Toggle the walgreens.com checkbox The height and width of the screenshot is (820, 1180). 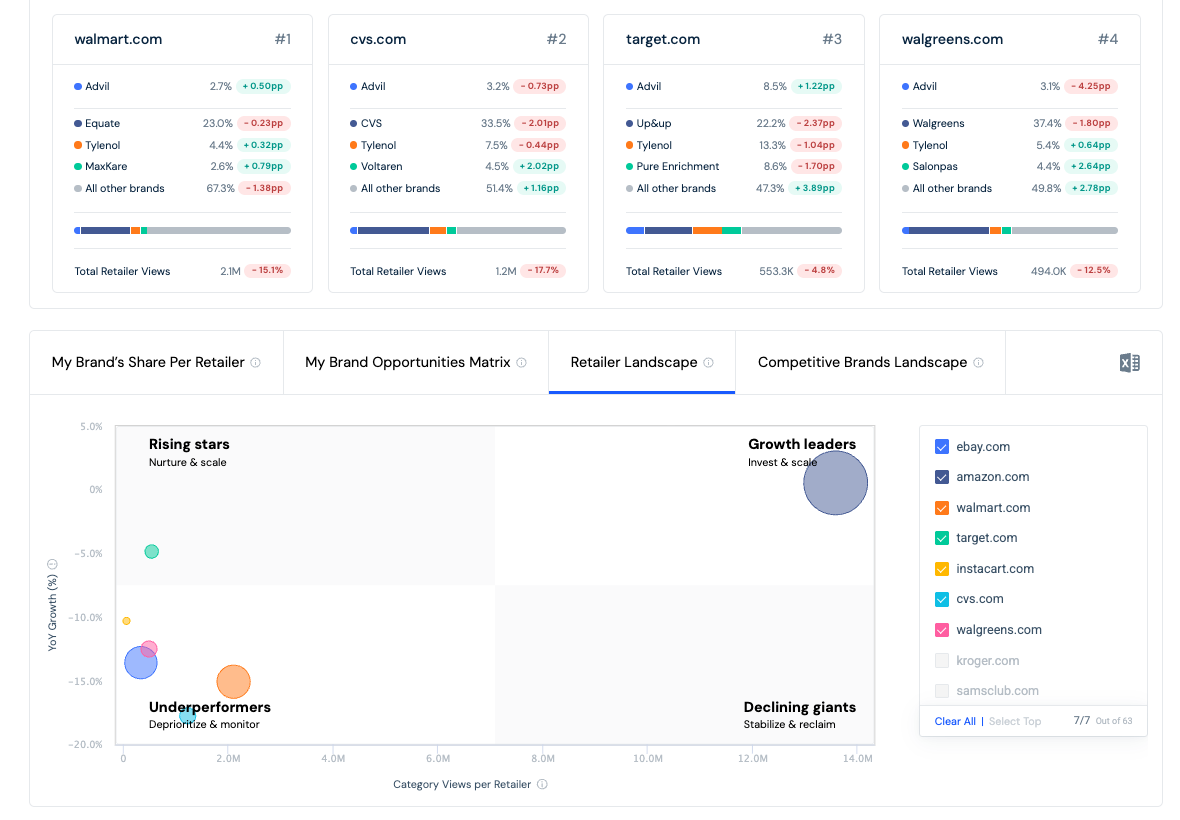click(x=941, y=630)
